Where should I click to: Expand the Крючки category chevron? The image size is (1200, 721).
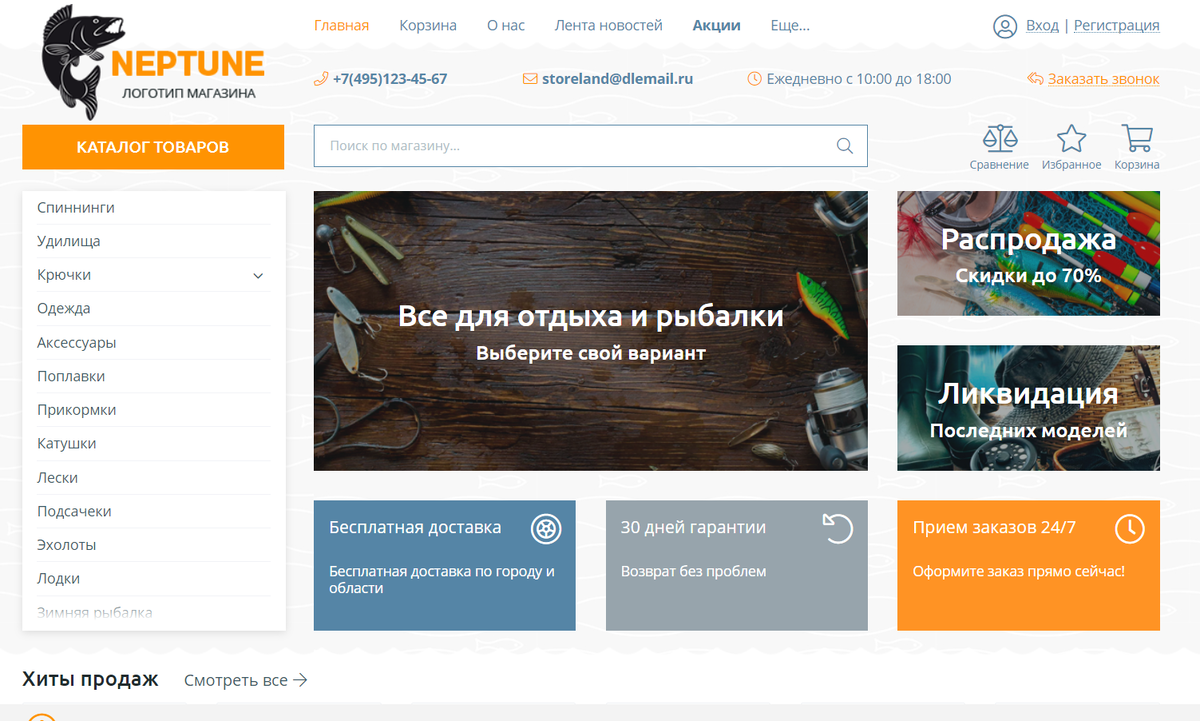258,275
